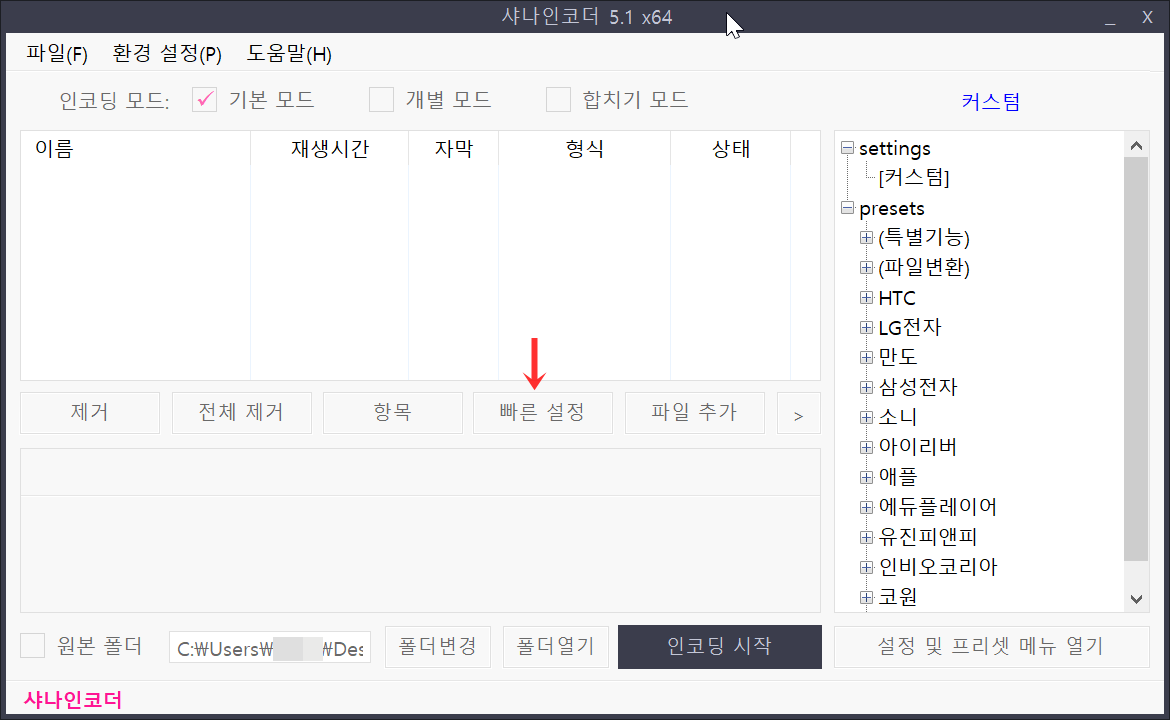Expand the 인비오코리아 preset folder
The height and width of the screenshot is (720, 1170).
[866, 567]
